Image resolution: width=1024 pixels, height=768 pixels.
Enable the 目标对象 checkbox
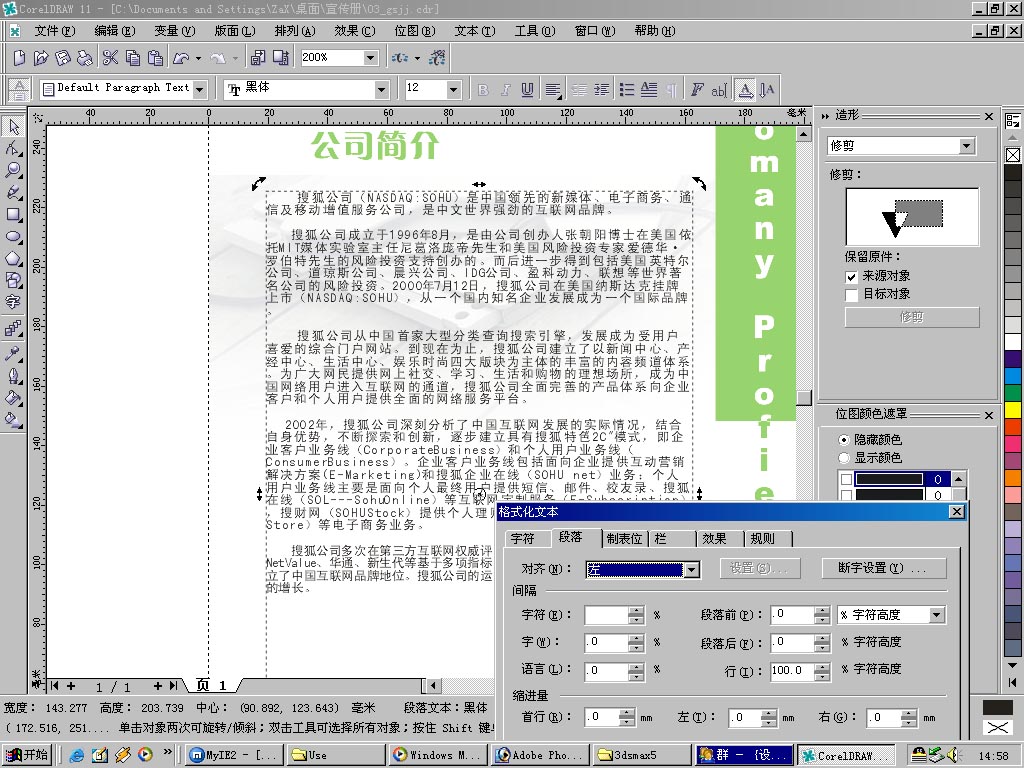851,295
